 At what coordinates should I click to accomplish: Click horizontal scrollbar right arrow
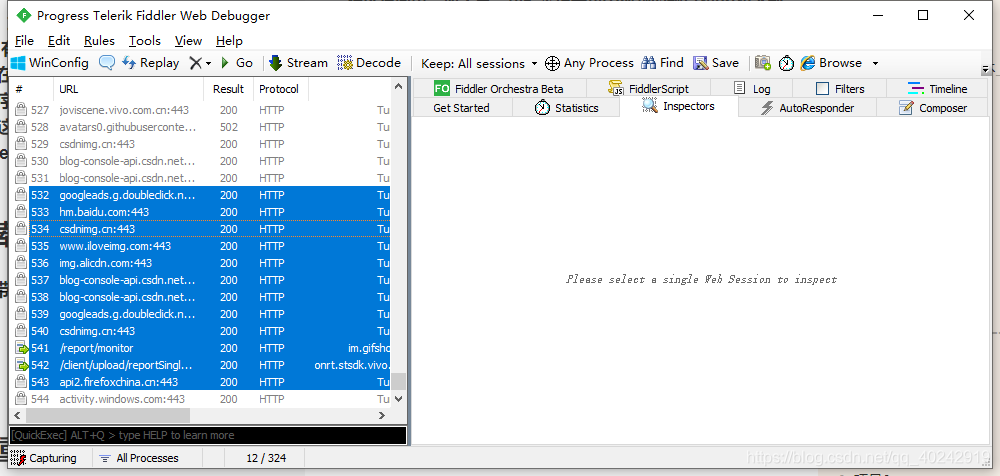382,415
